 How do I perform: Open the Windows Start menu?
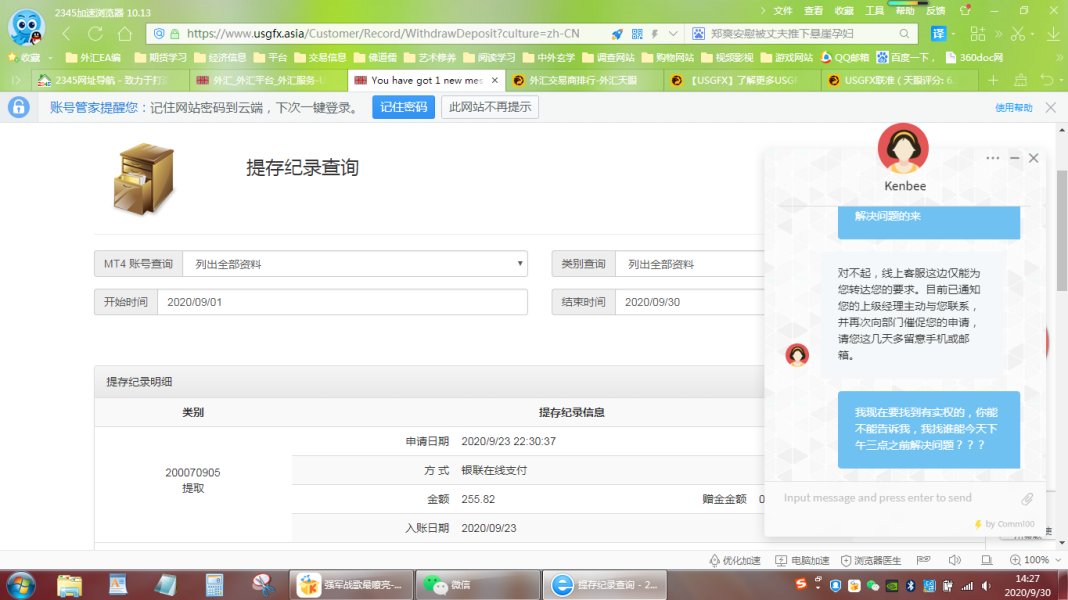pos(21,584)
